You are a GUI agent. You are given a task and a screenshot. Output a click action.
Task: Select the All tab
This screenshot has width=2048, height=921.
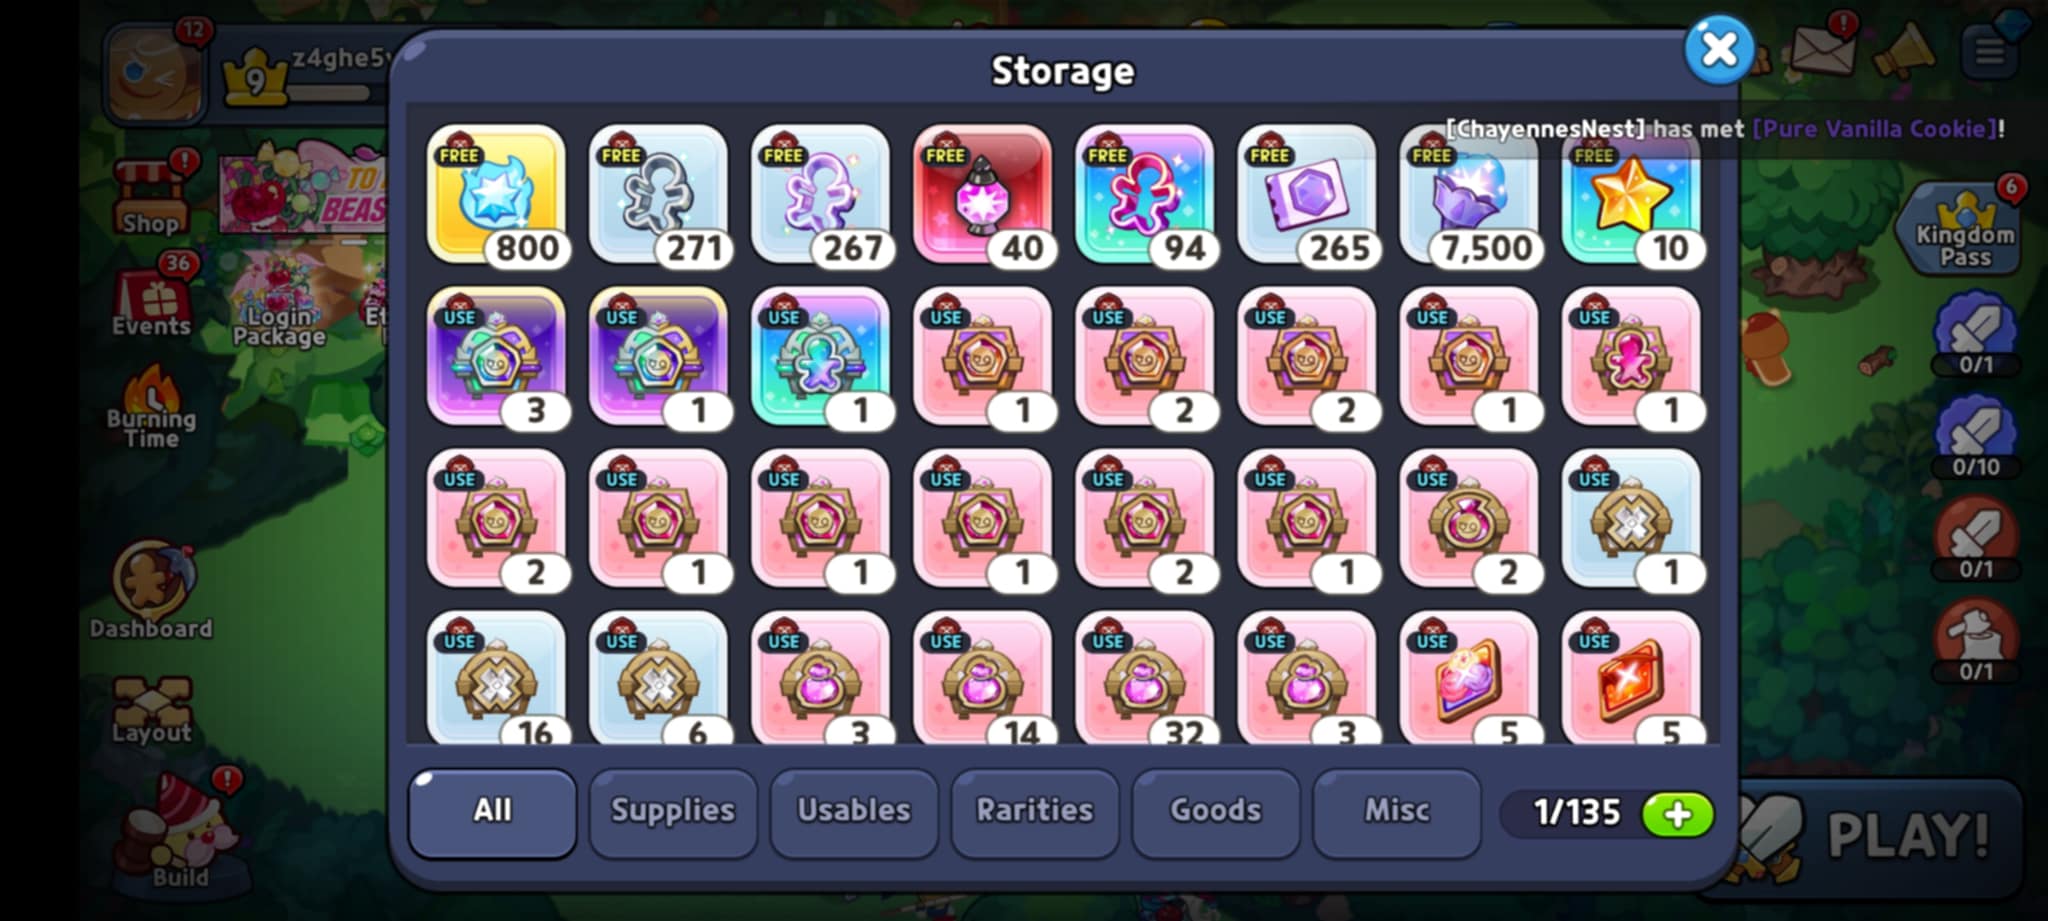click(x=492, y=812)
